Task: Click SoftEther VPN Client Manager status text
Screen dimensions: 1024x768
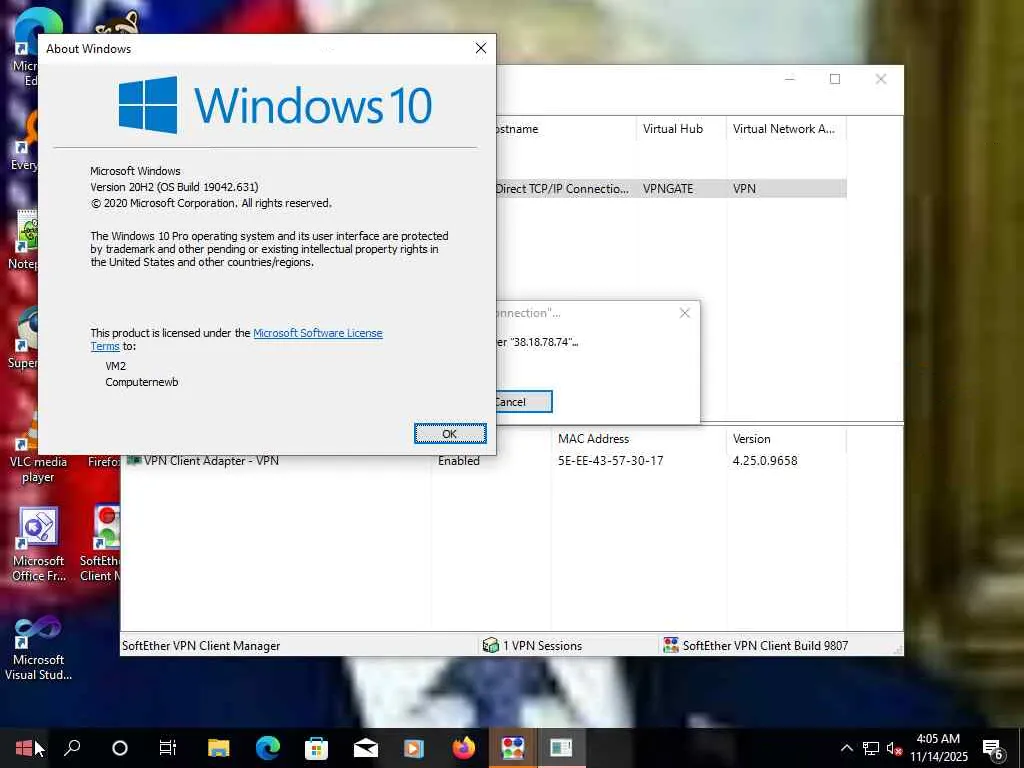Action: coord(201,645)
